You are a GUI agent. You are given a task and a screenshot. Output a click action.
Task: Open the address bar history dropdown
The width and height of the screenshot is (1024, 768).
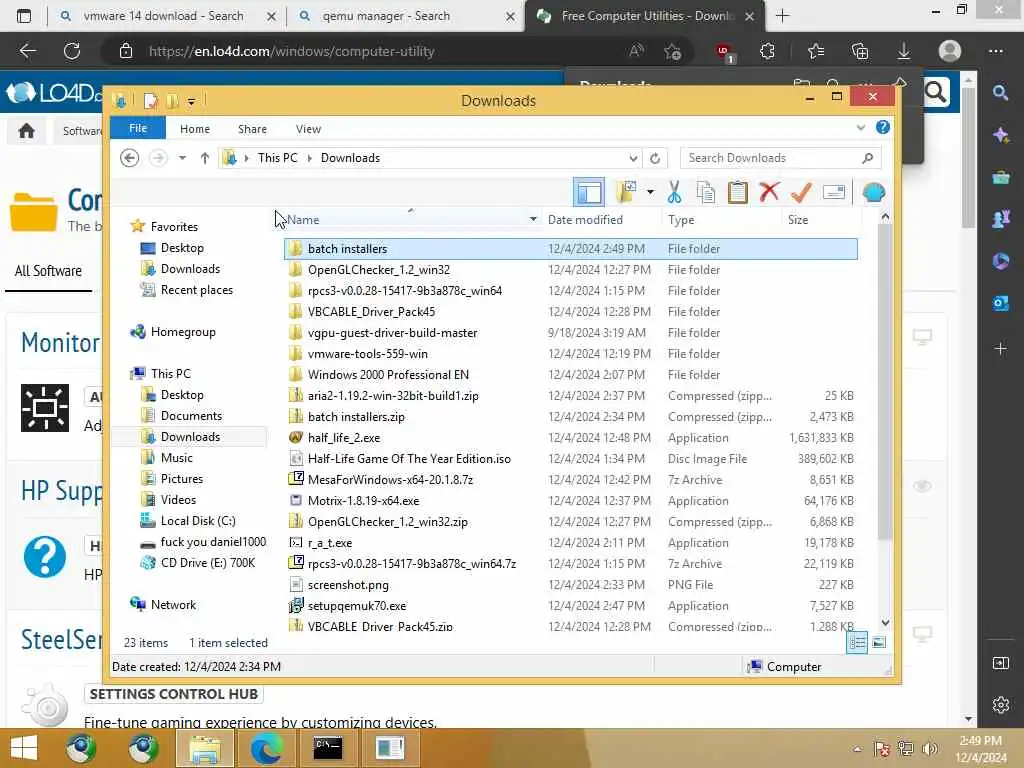click(633, 158)
